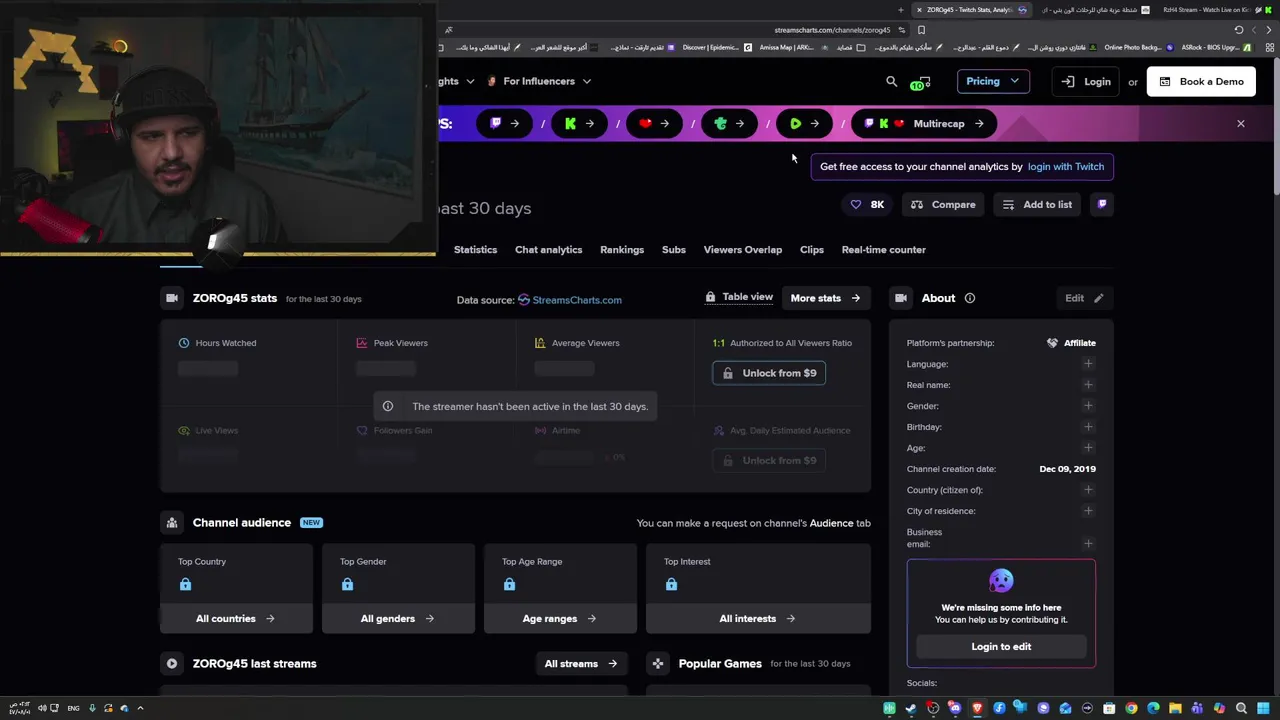Expand the Age plus button

pyautogui.click(x=1088, y=448)
